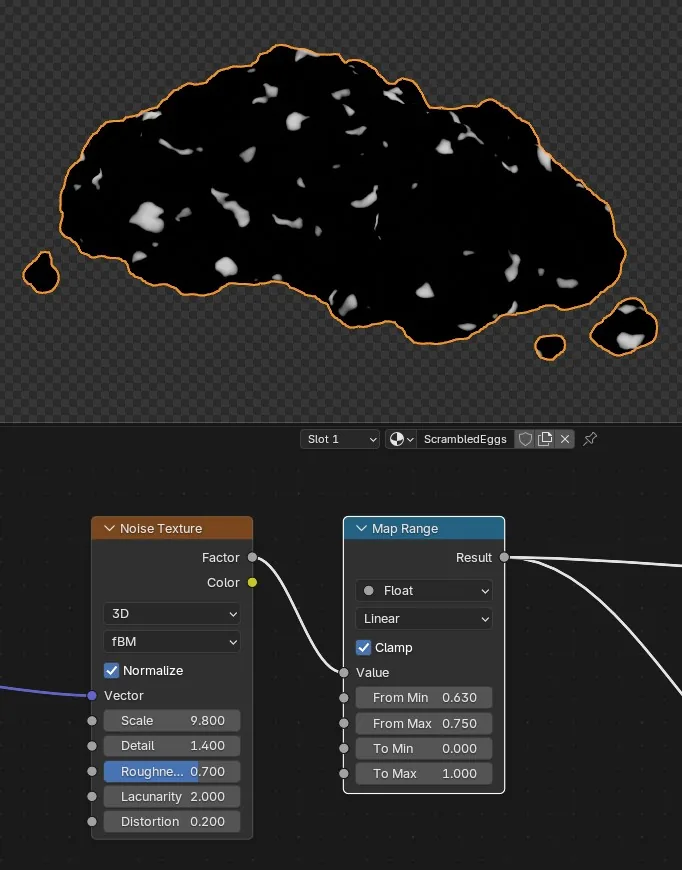Open the 3D dimensions dropdown
The width and height of the screenshot is (682, 870).
click(x=172, y=614)
